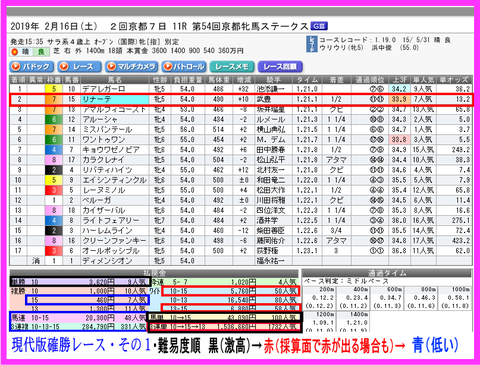This screenshot has width=480, height=365.
Task: Open the パドック video button
Action: pos(31,67)
